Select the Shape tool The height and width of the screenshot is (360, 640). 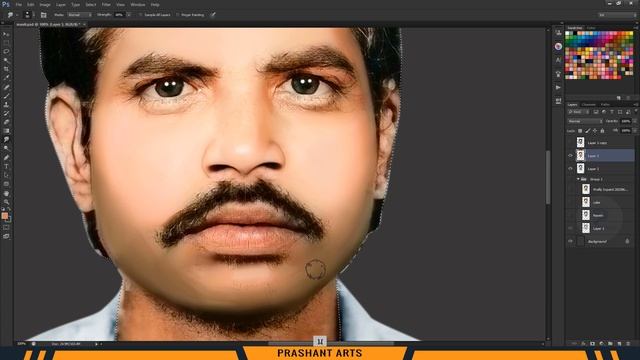[6, 184]
